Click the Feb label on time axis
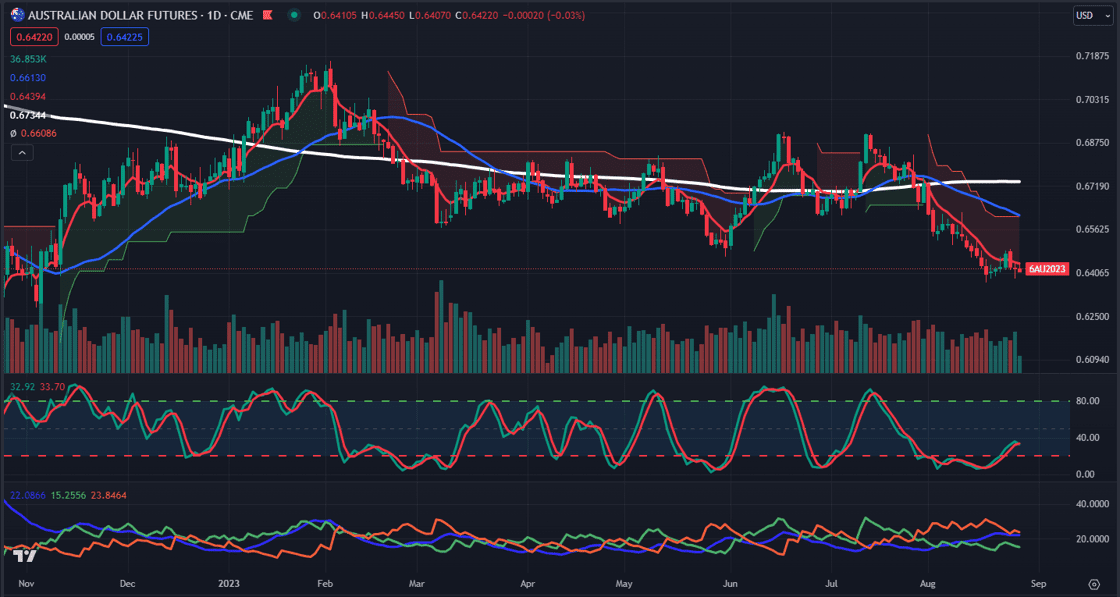 pyautogui.click(x=325, y=582)
